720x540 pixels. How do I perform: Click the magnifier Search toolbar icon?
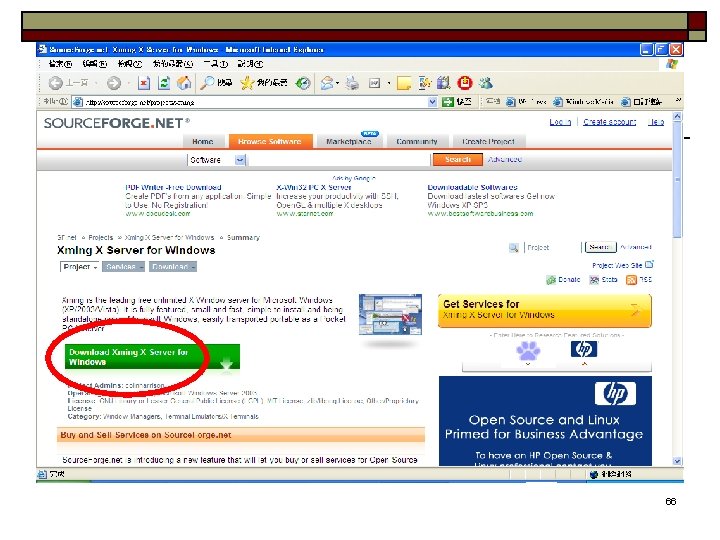pos(207,83)
